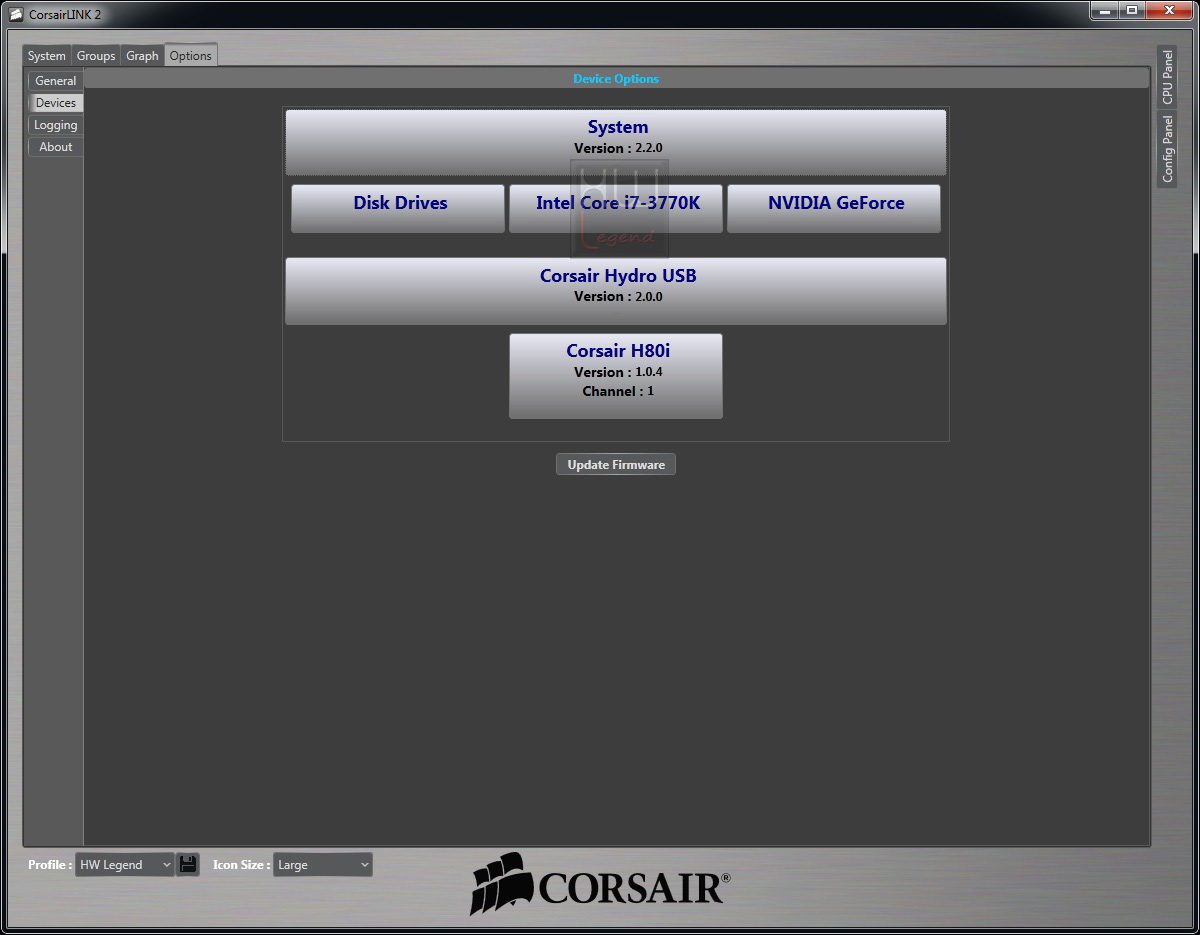Switch to the System tab
The image size is (1200, 935).
47,56
